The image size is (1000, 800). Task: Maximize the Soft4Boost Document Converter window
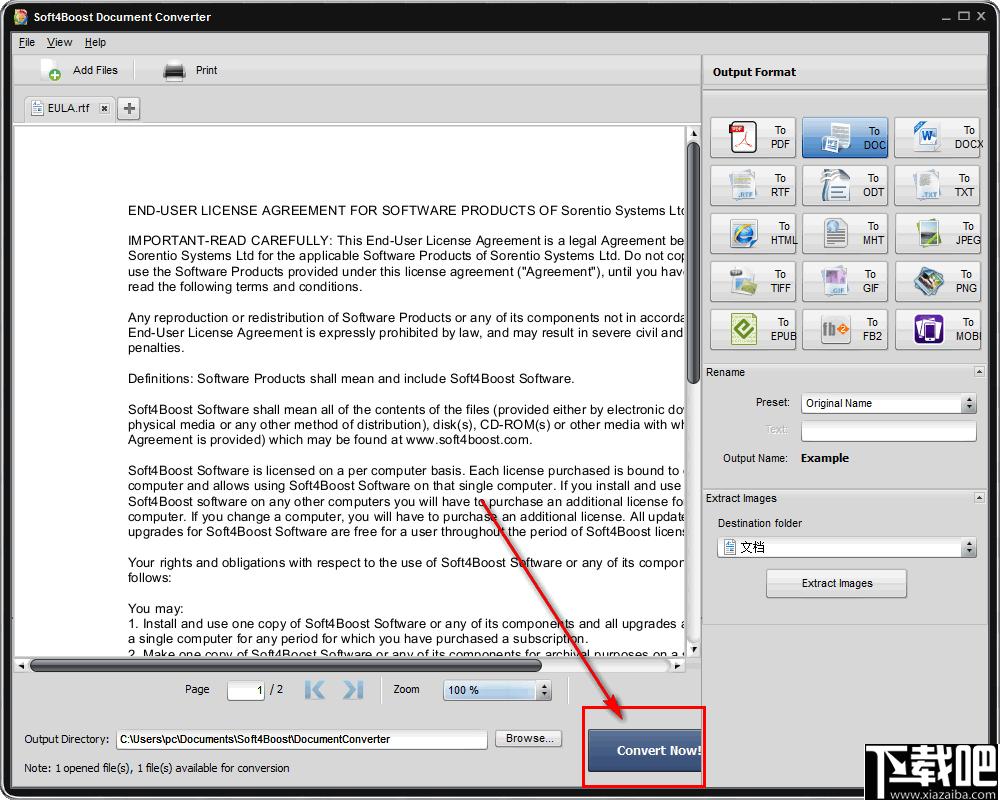click(964, 16)
